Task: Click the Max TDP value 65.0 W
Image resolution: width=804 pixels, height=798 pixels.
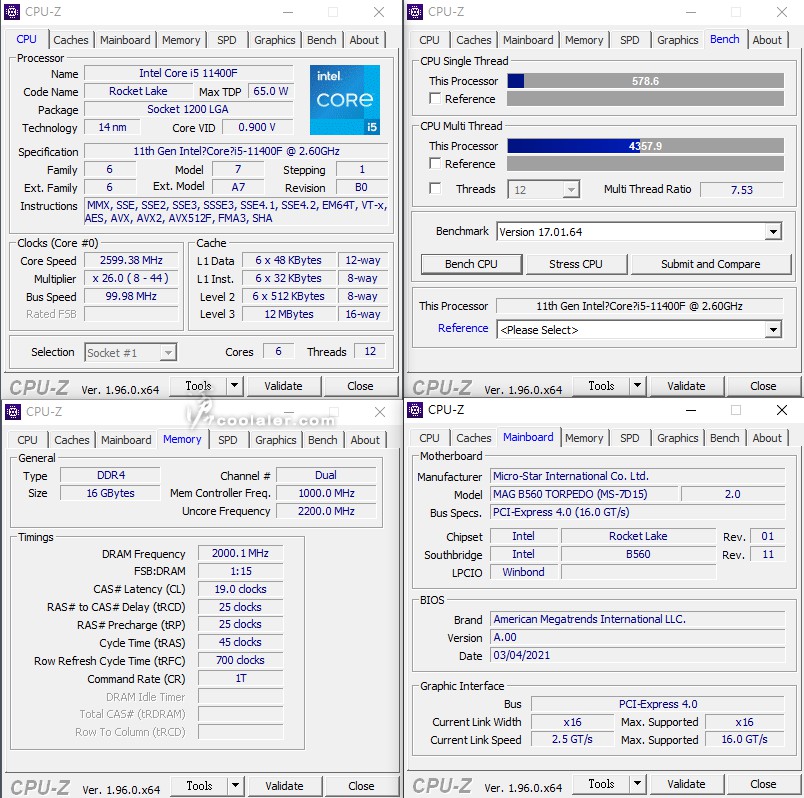Action: [x=271, y=91]
